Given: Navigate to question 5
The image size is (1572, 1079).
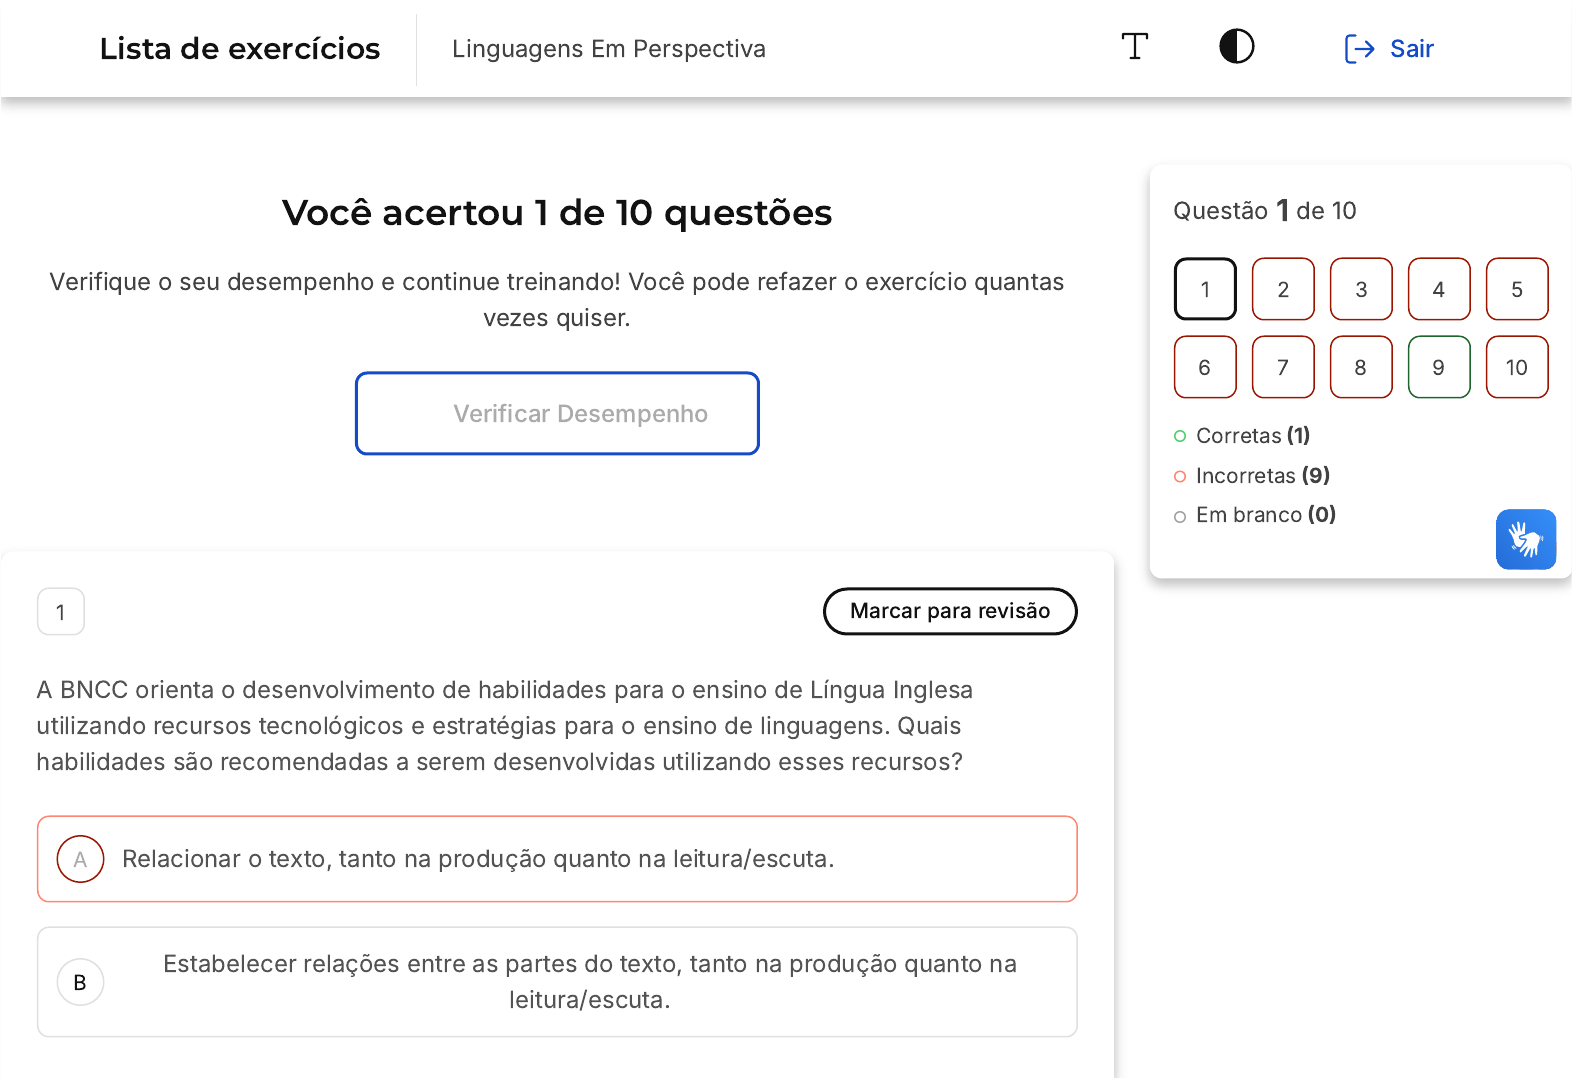Looking at the screenshot, I should click(x=1517, y=289).
